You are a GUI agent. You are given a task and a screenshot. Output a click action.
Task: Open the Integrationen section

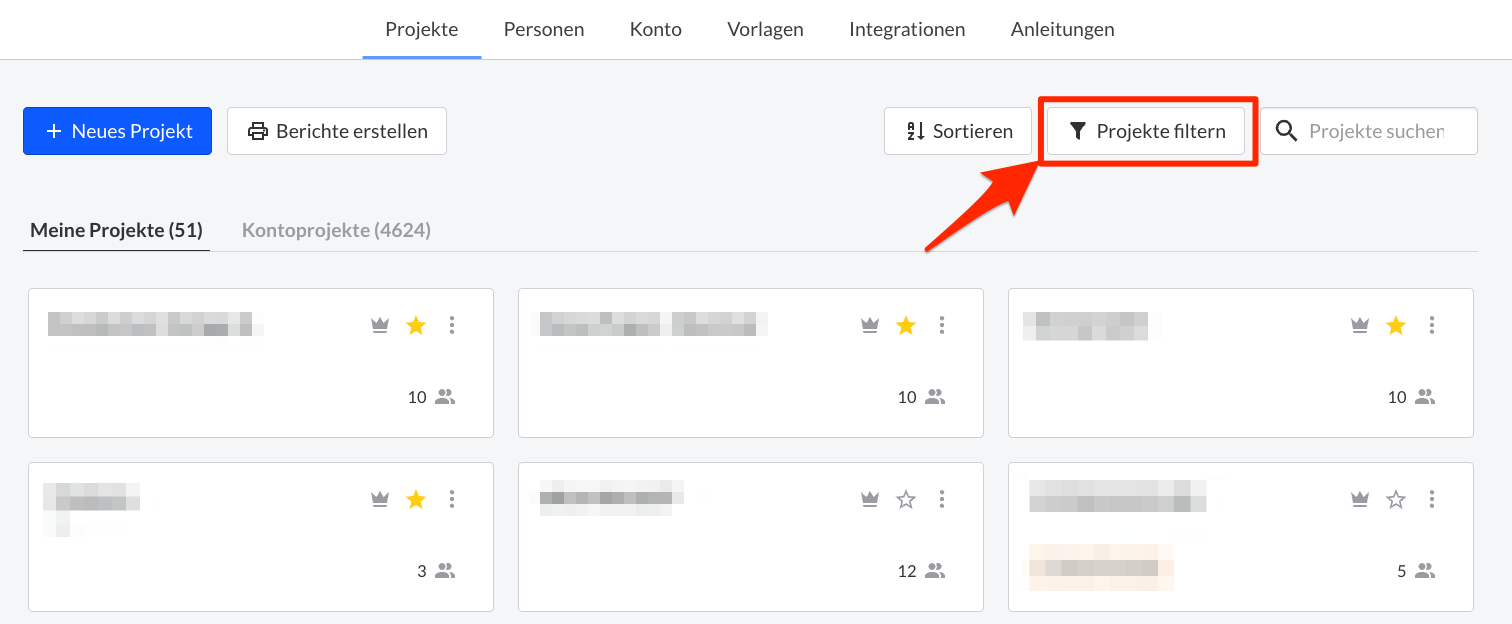(907, 29)
